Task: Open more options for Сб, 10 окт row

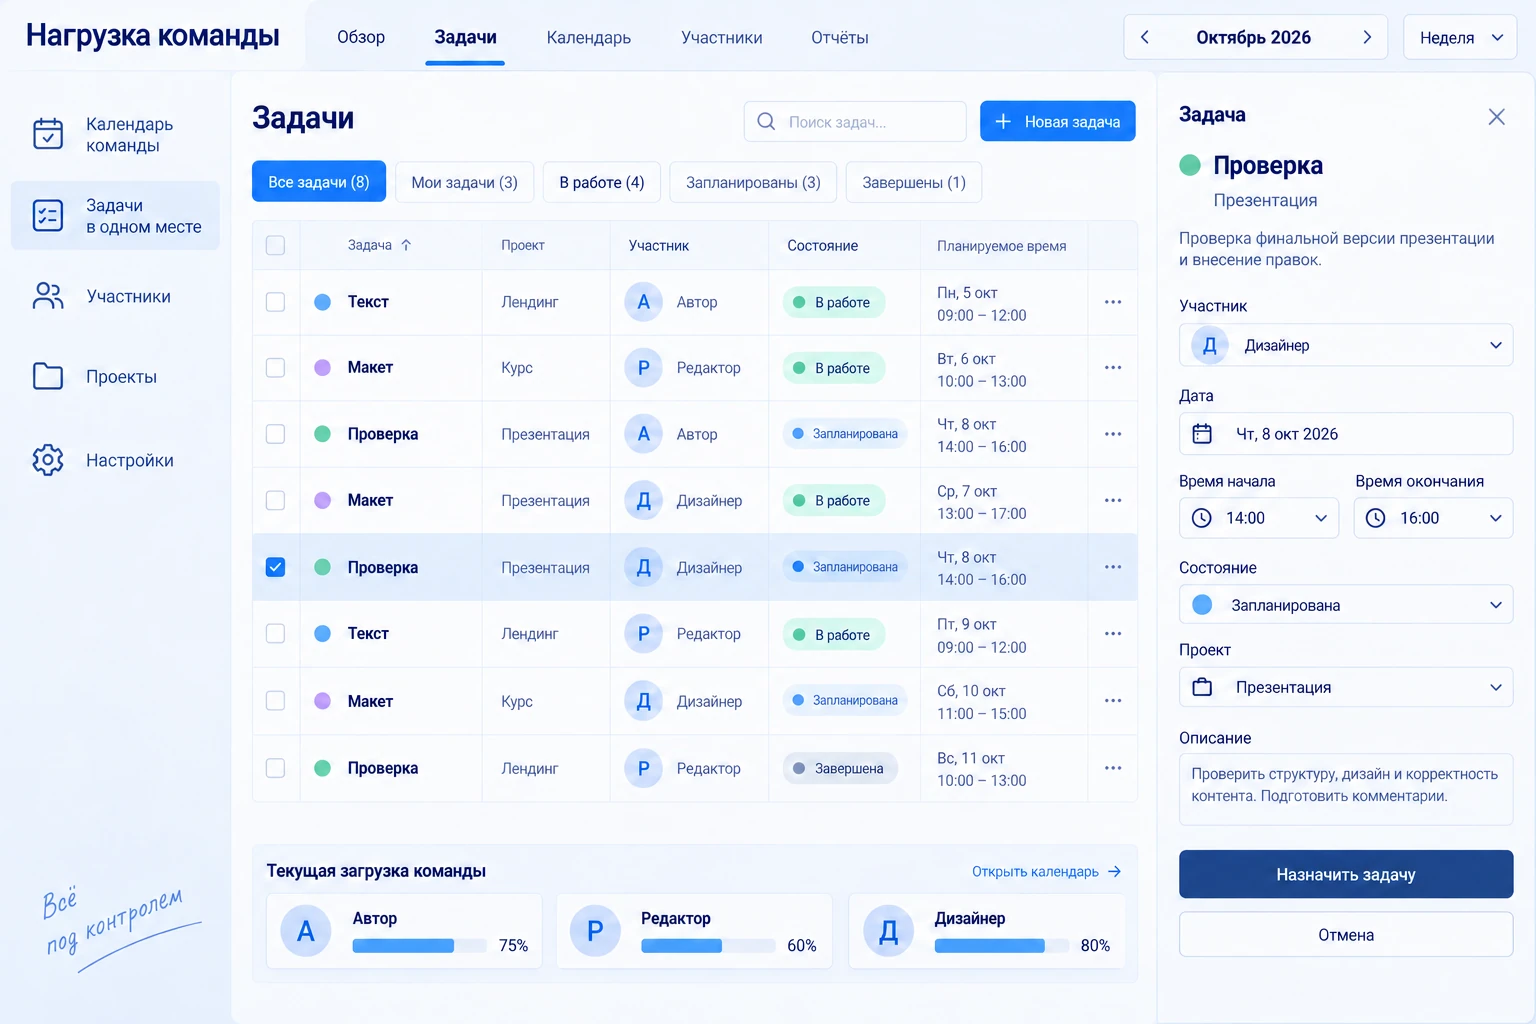Action: click(1113, 701)
